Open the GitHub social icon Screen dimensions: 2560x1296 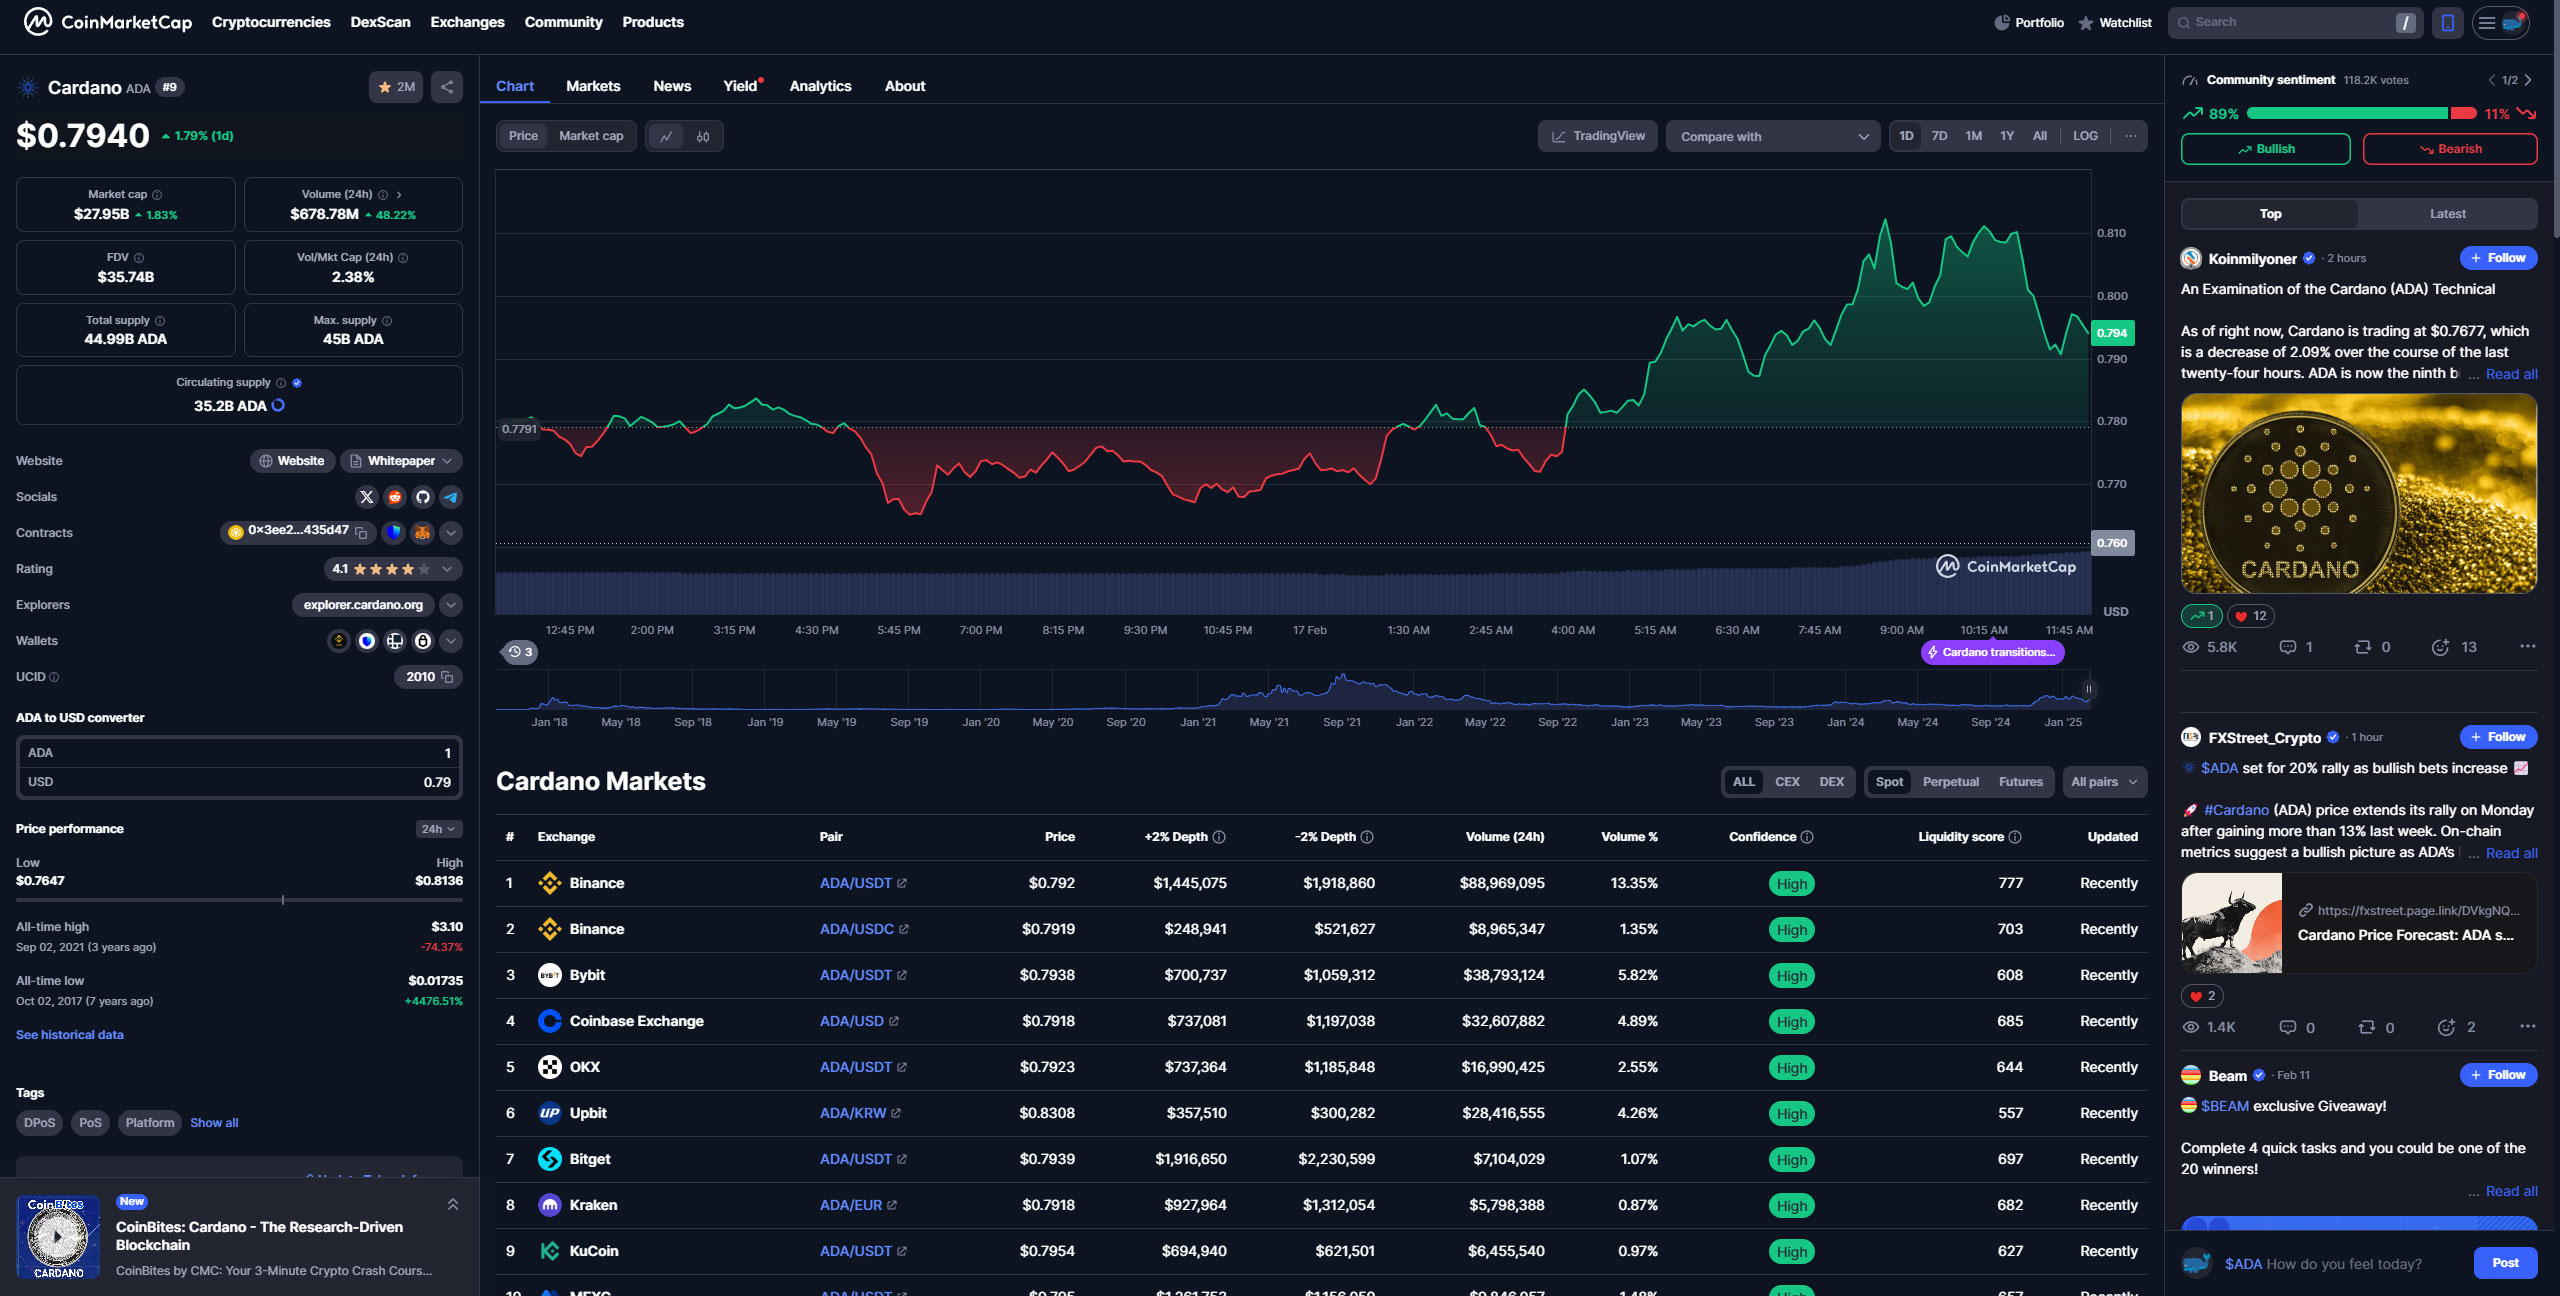[423, 497]
